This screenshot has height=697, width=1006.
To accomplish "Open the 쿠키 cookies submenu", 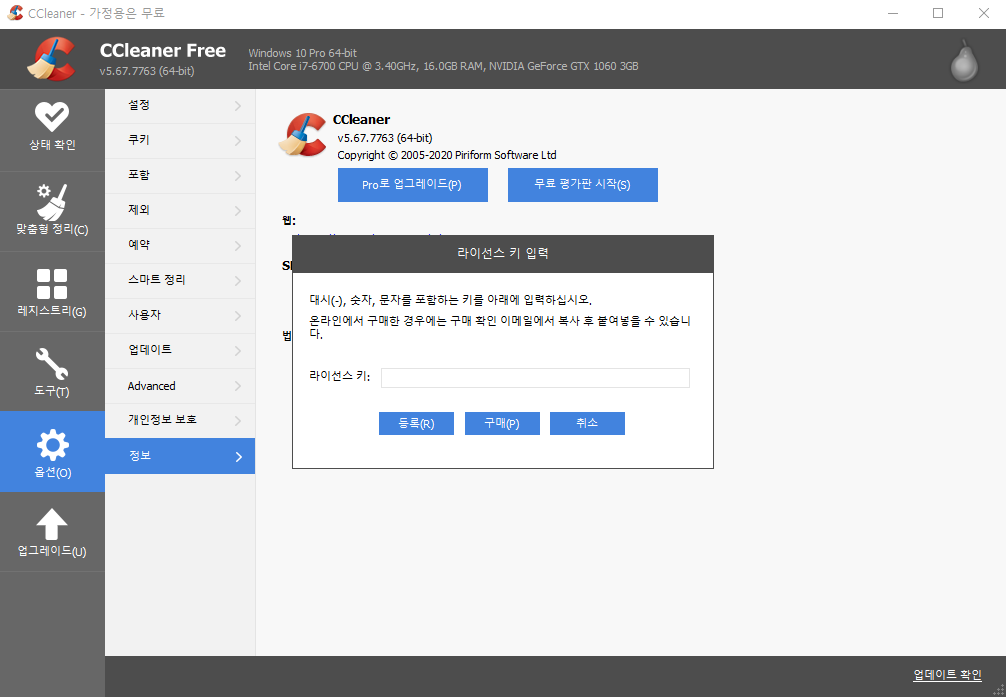I will click(x=180, y=141).
